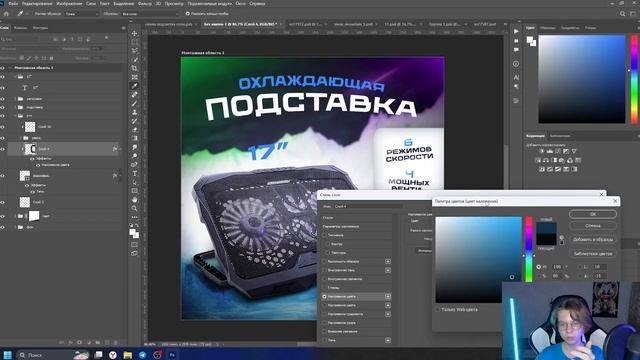Toggle the Показать кольцо пробы checkbox
640x360 pixels.
pyautogui.click(x=188, y=13)
